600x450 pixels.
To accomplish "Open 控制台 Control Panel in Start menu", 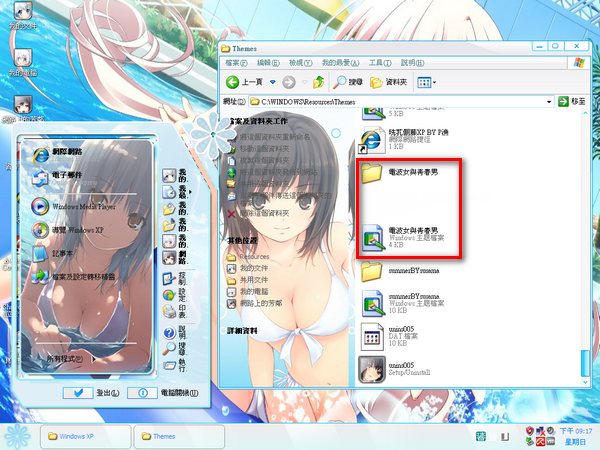I will point(175,279).
